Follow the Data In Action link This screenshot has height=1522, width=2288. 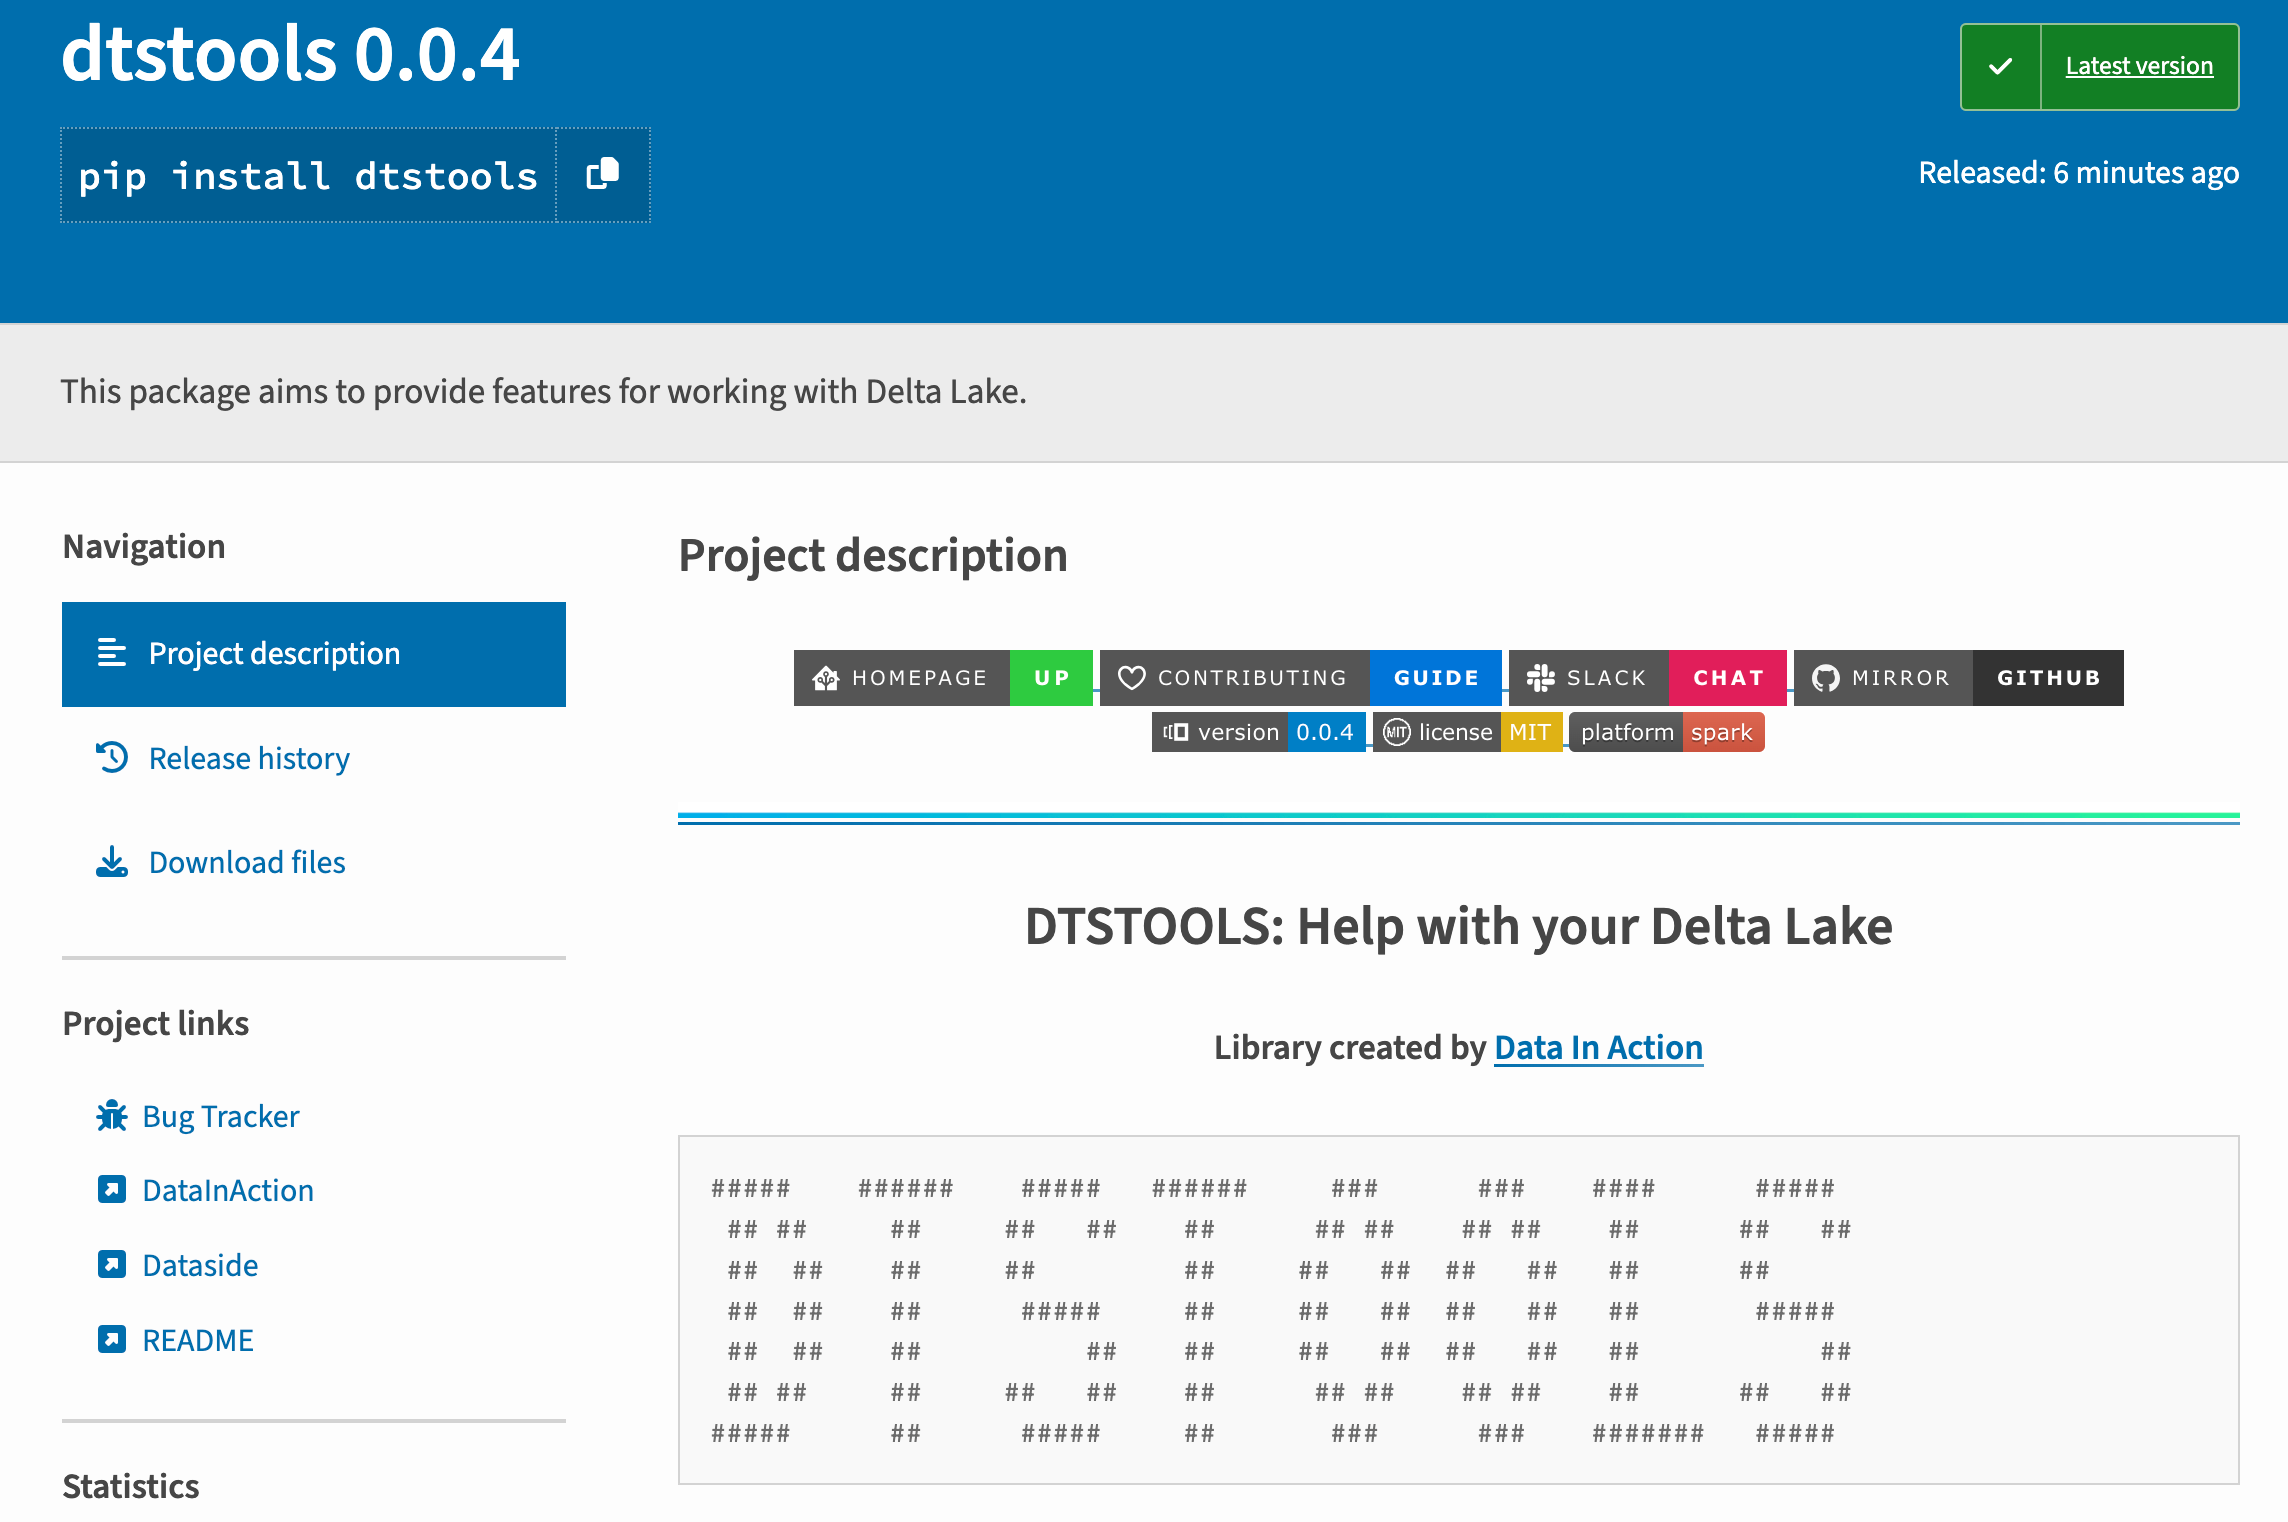point(1598,1048)
